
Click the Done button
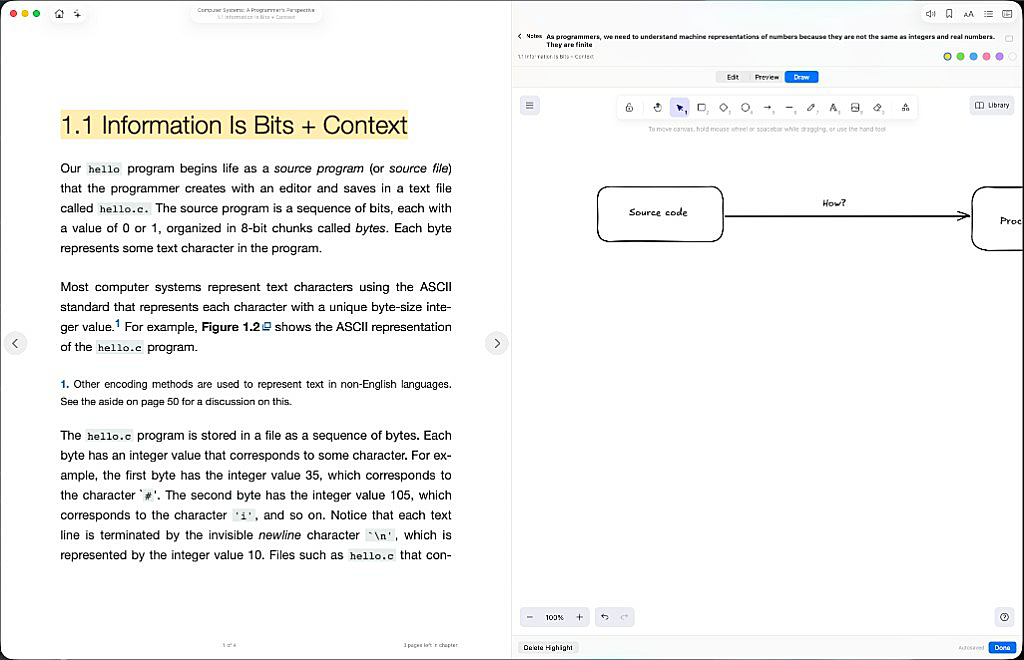point(1002,648)
